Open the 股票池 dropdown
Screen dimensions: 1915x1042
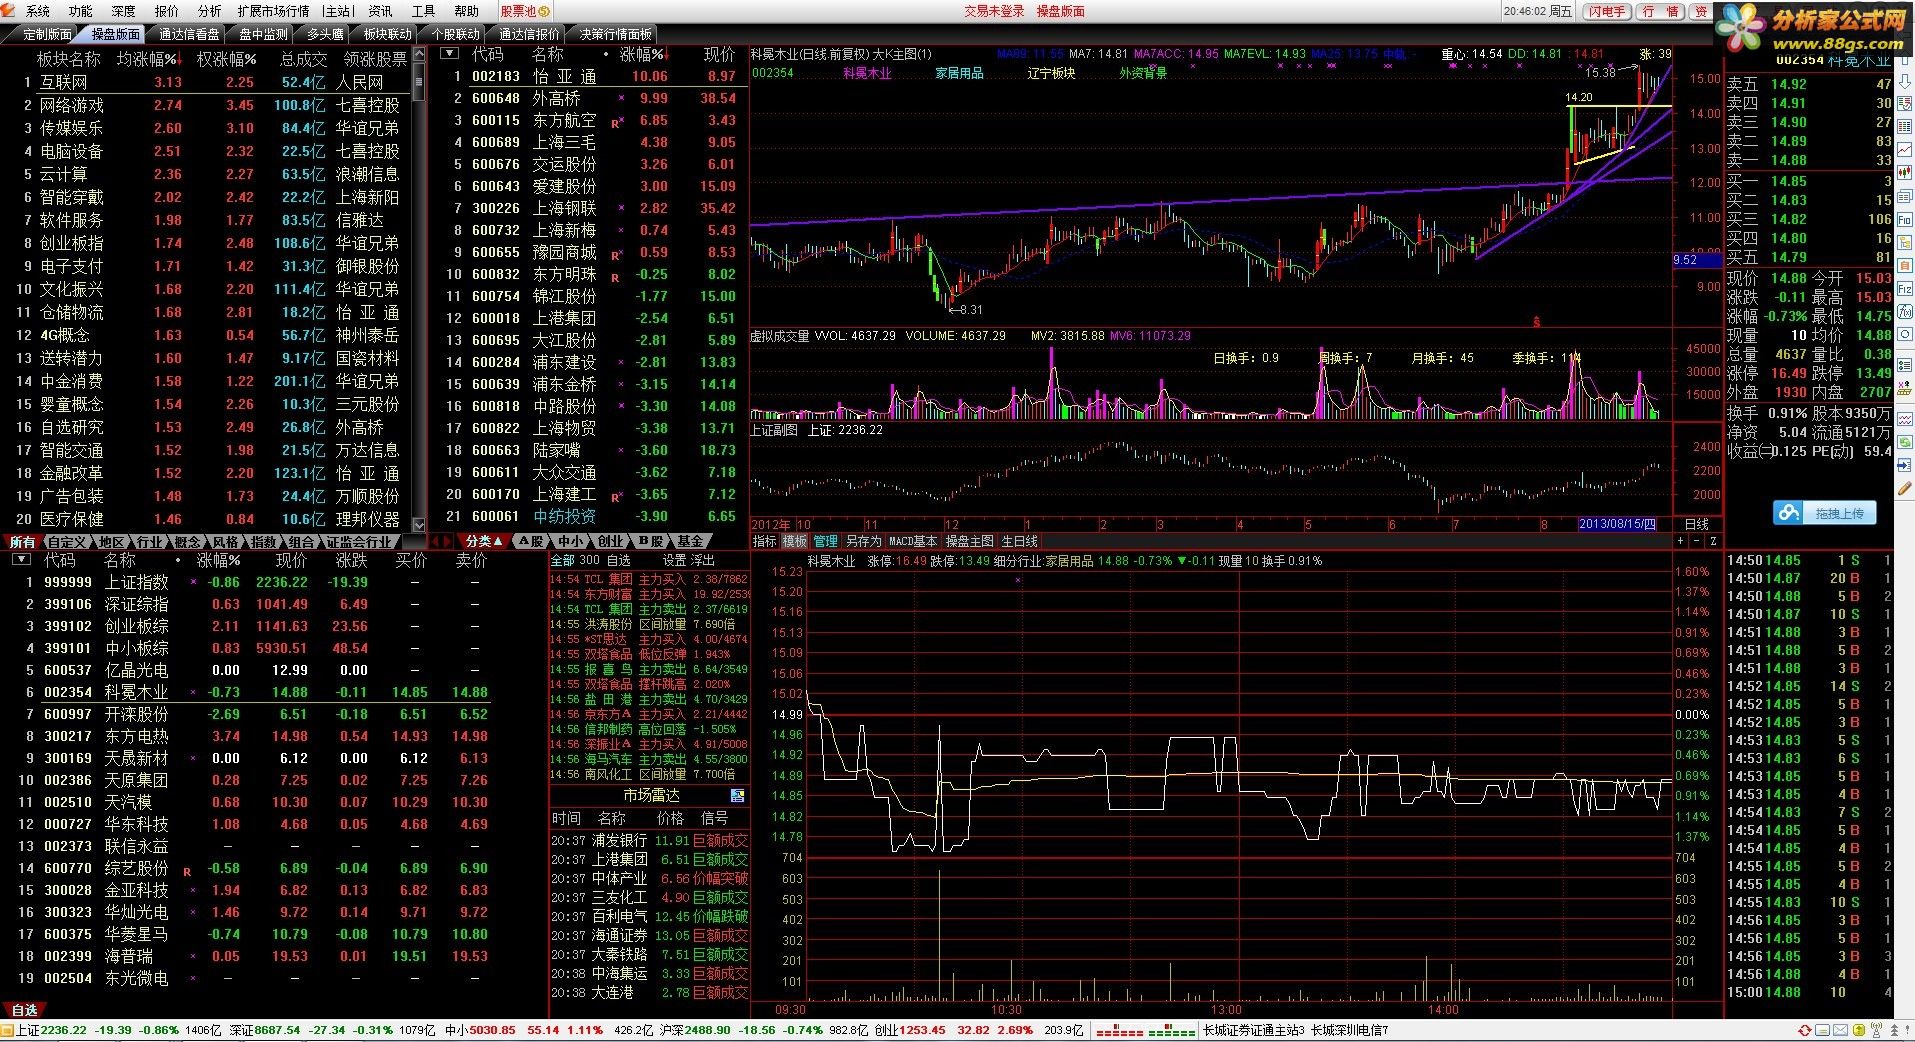525,11
